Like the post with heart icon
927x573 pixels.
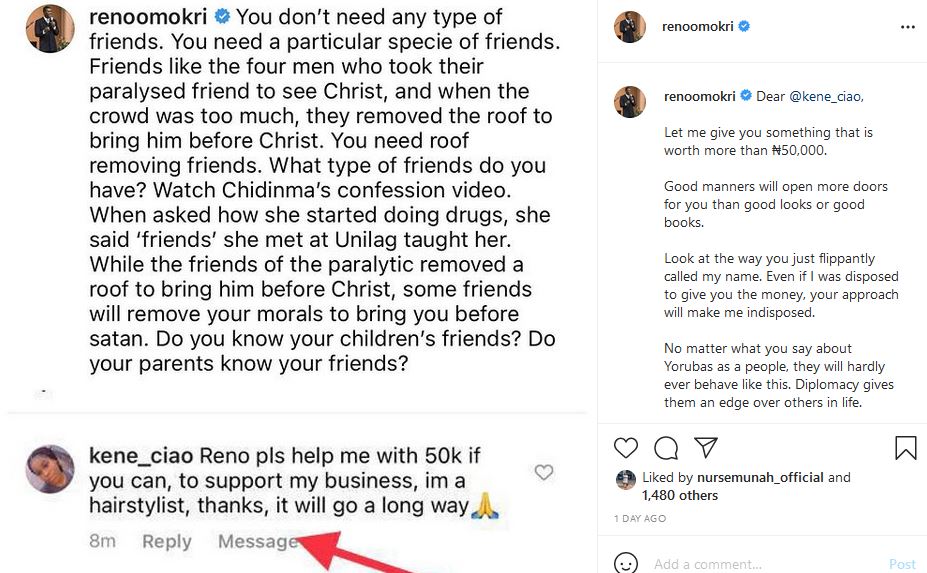(x=626, y=448)
